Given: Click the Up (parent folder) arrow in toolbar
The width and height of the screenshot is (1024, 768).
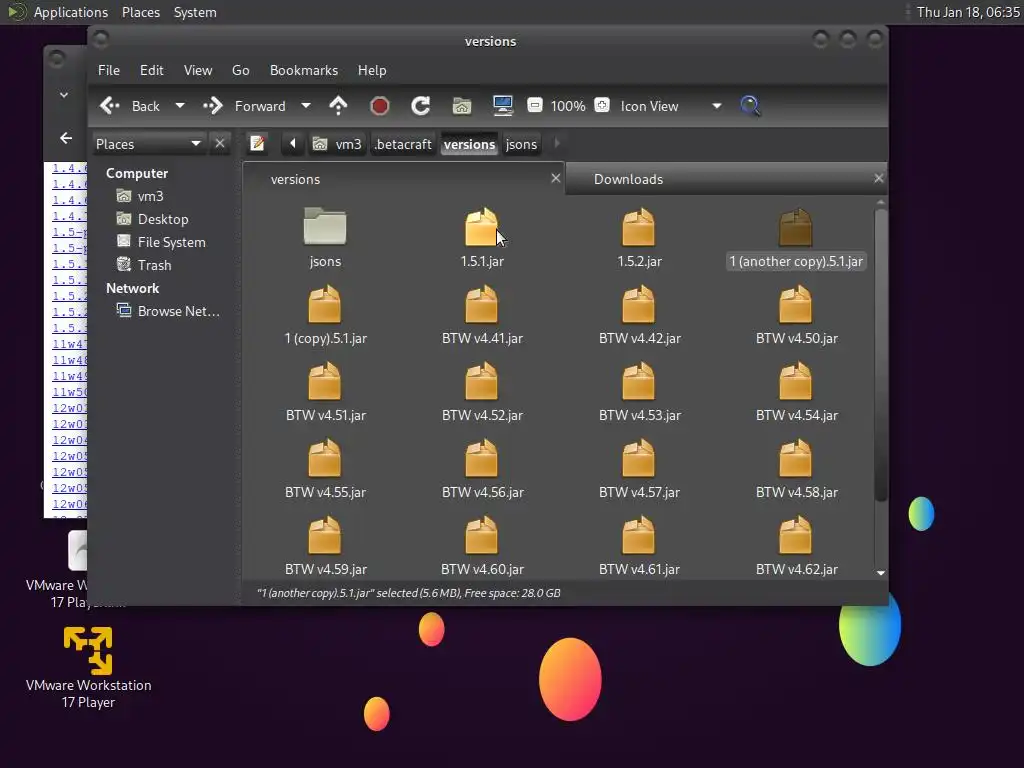Looking at the screenshot, I should point(338,106).
